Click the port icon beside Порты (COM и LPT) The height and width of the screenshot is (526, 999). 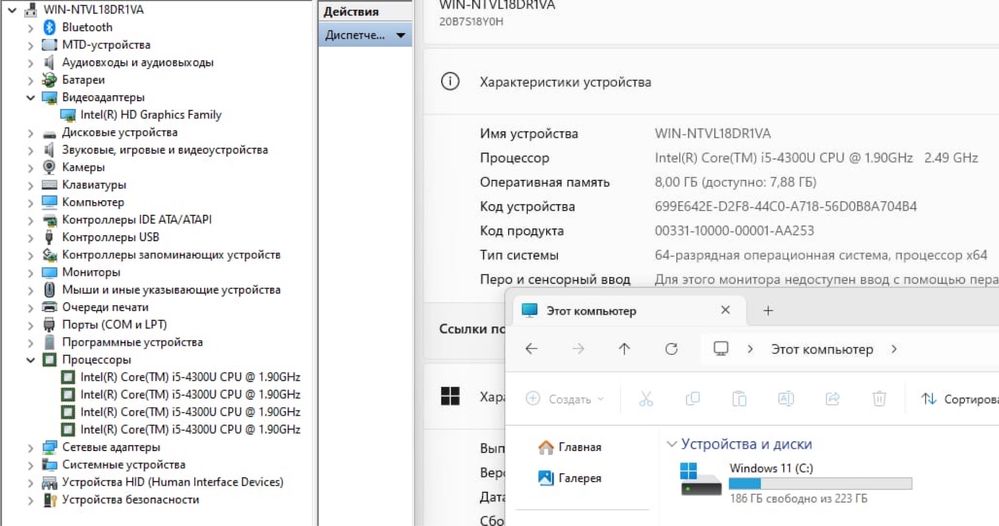pos(50,325)
